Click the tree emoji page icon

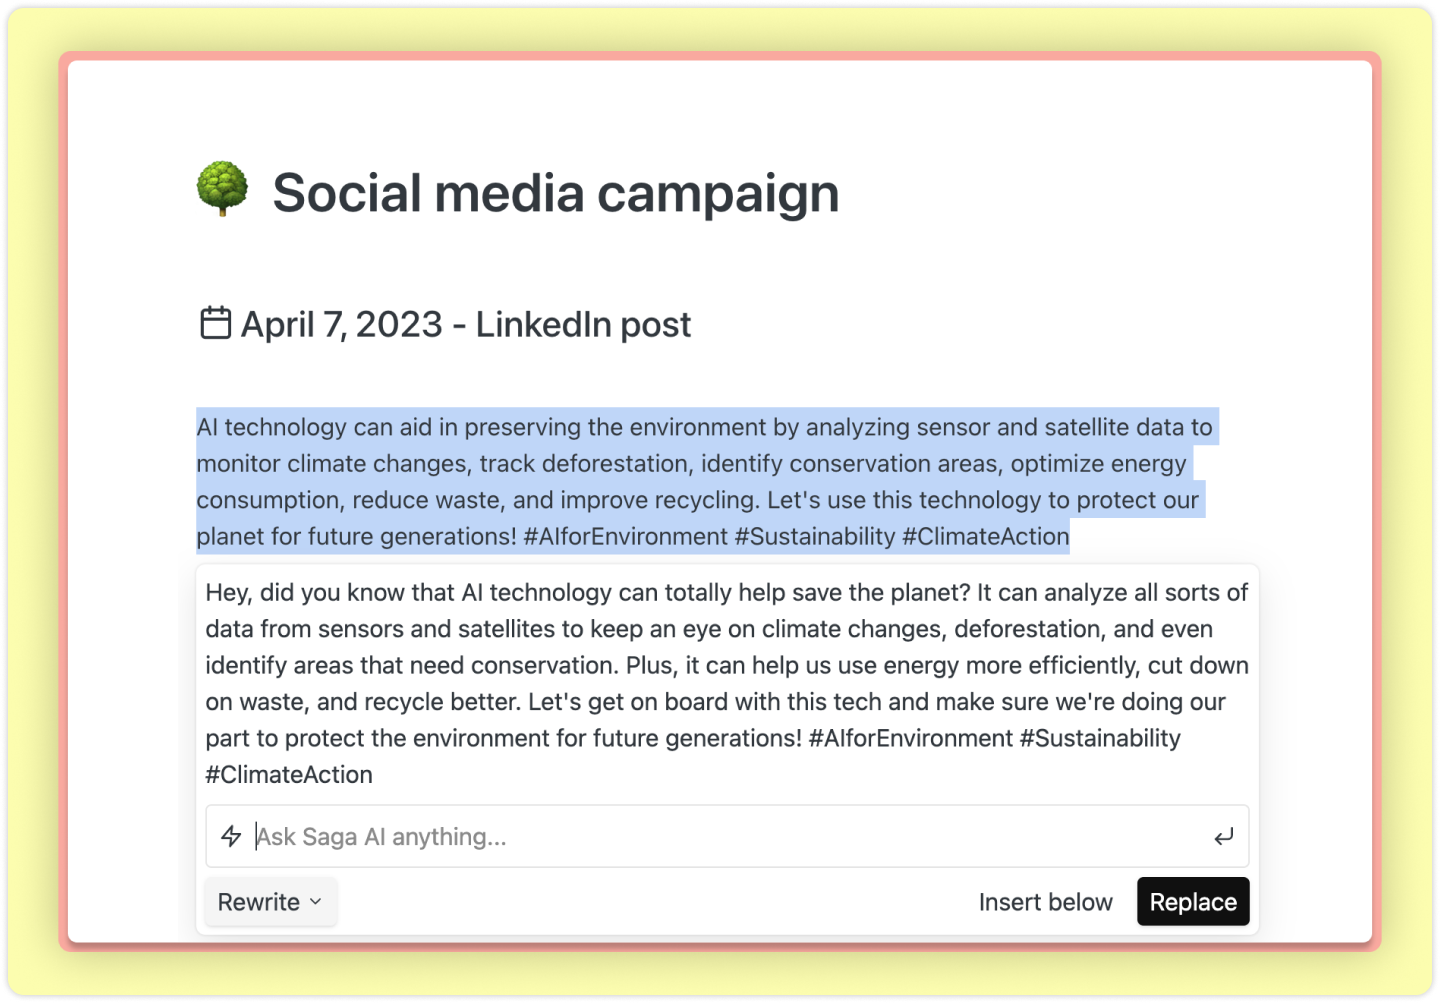pyautogui.click(x=222, y=189)
